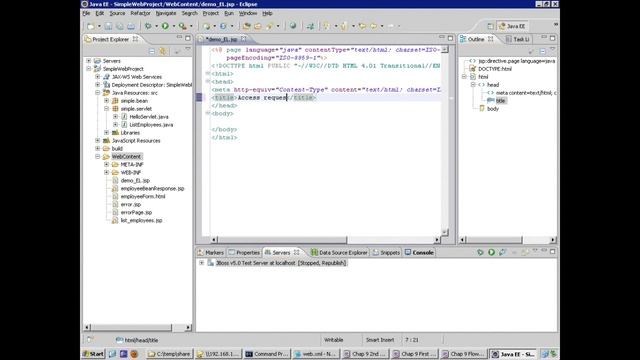Viewport: 640px width, 360px height.
Task: Click the External Tools run icon
Action: (182, 26)
